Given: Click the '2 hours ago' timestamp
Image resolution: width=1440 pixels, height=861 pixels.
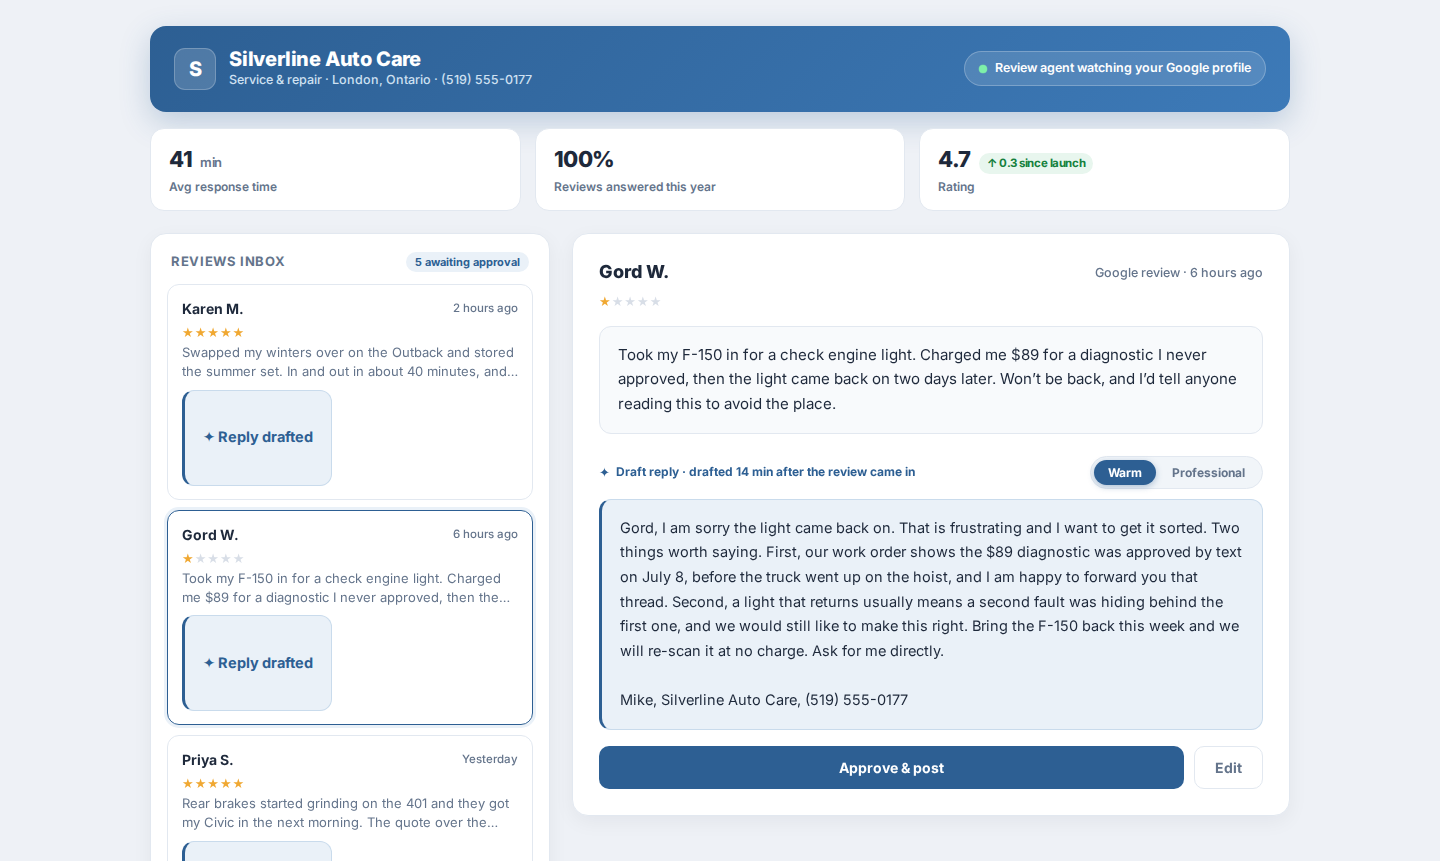Looking at the screenshot, I should click(x=485, y=308).
